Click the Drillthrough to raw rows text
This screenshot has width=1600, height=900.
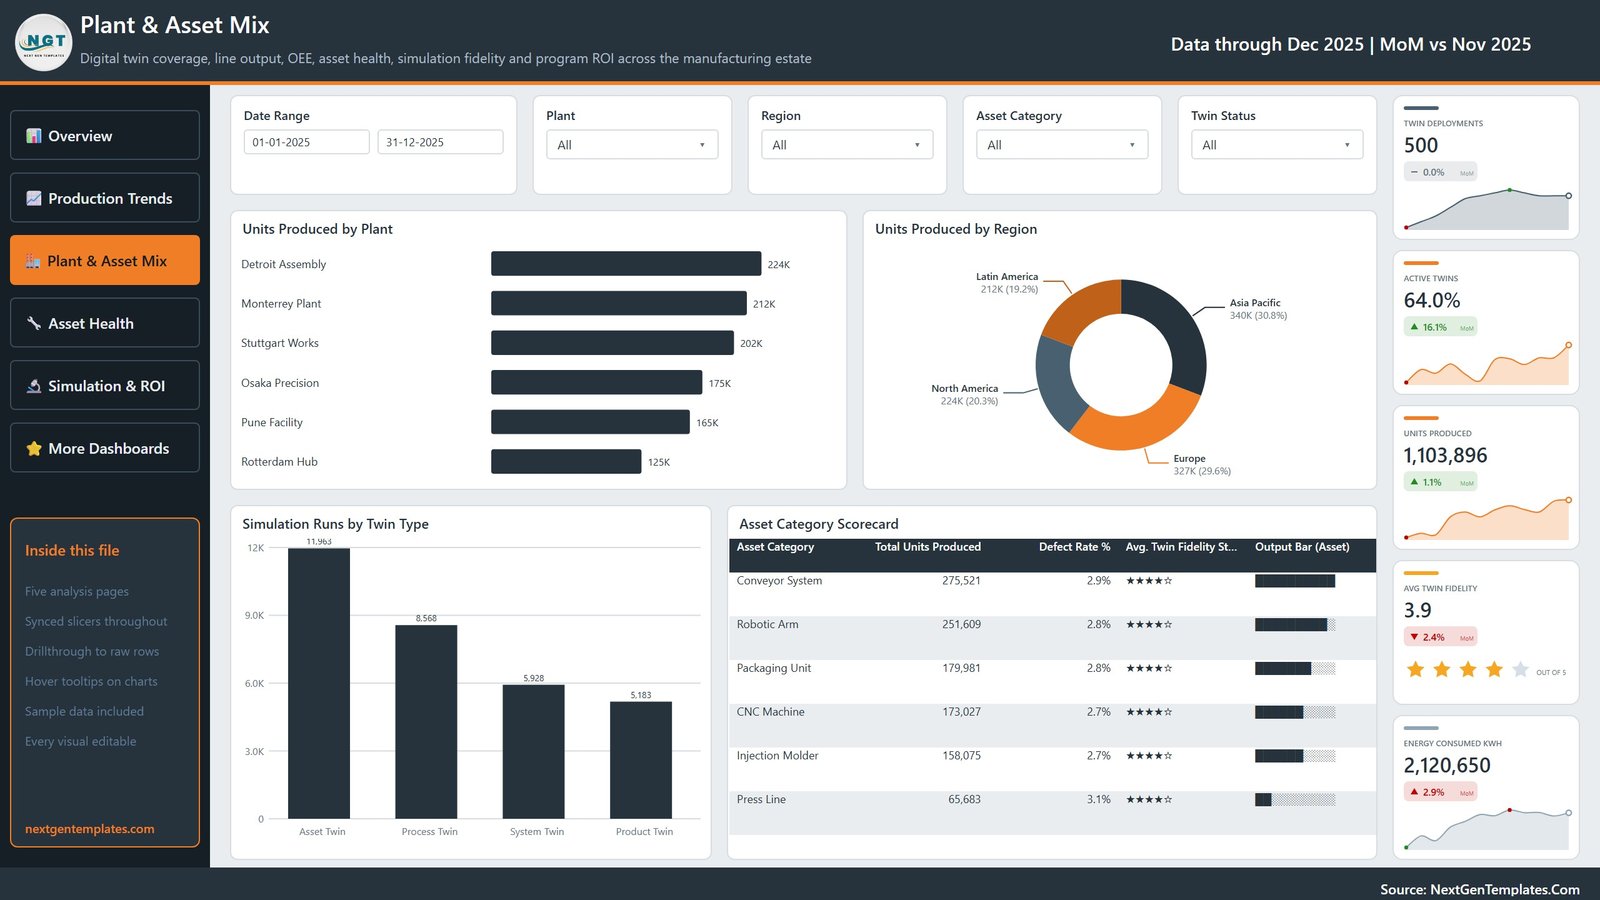point(92,651)
